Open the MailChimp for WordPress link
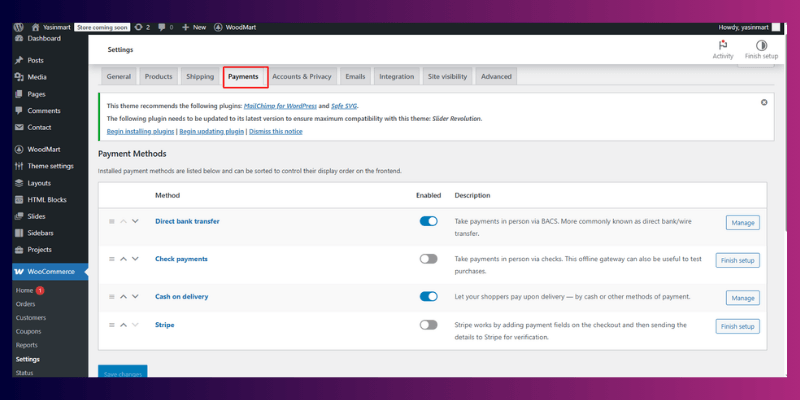This screenshot has width=800, height=400. (280, 106)
